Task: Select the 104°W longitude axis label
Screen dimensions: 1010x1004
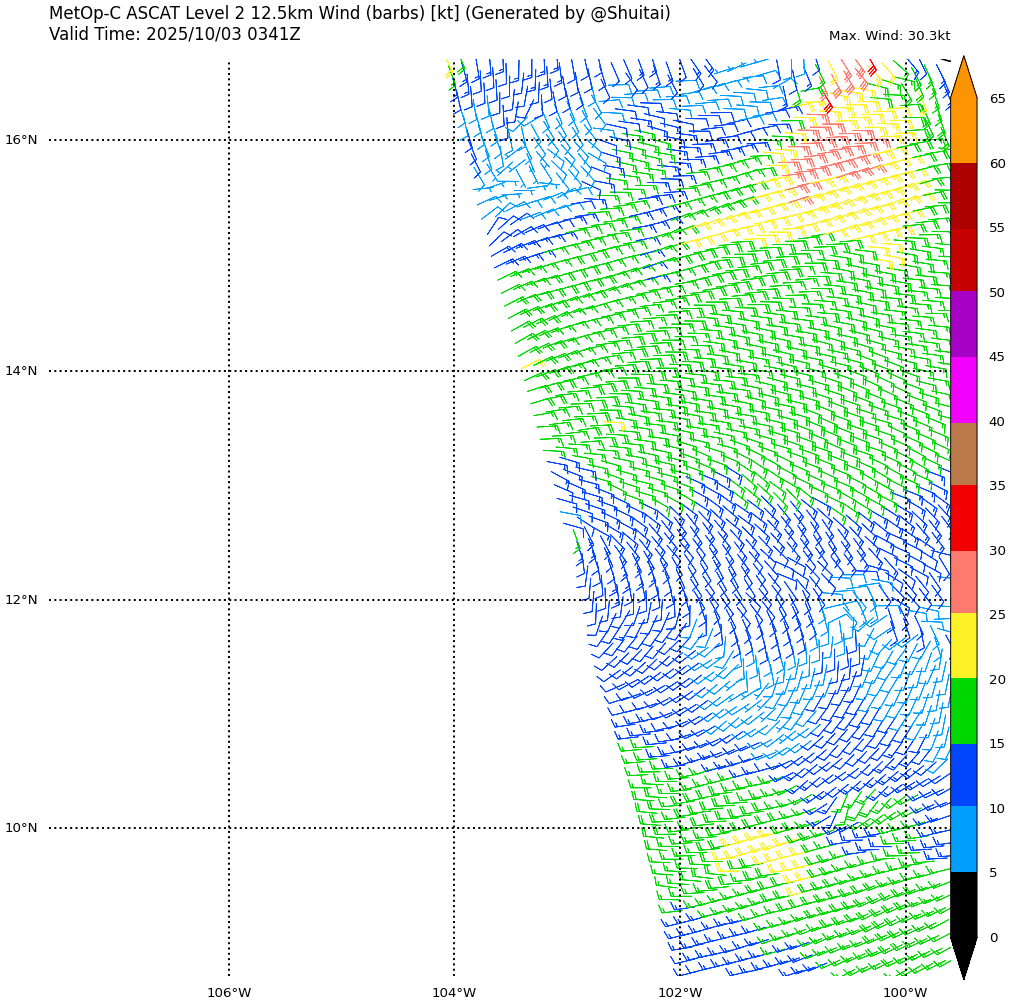Action: tap(454, 993)
